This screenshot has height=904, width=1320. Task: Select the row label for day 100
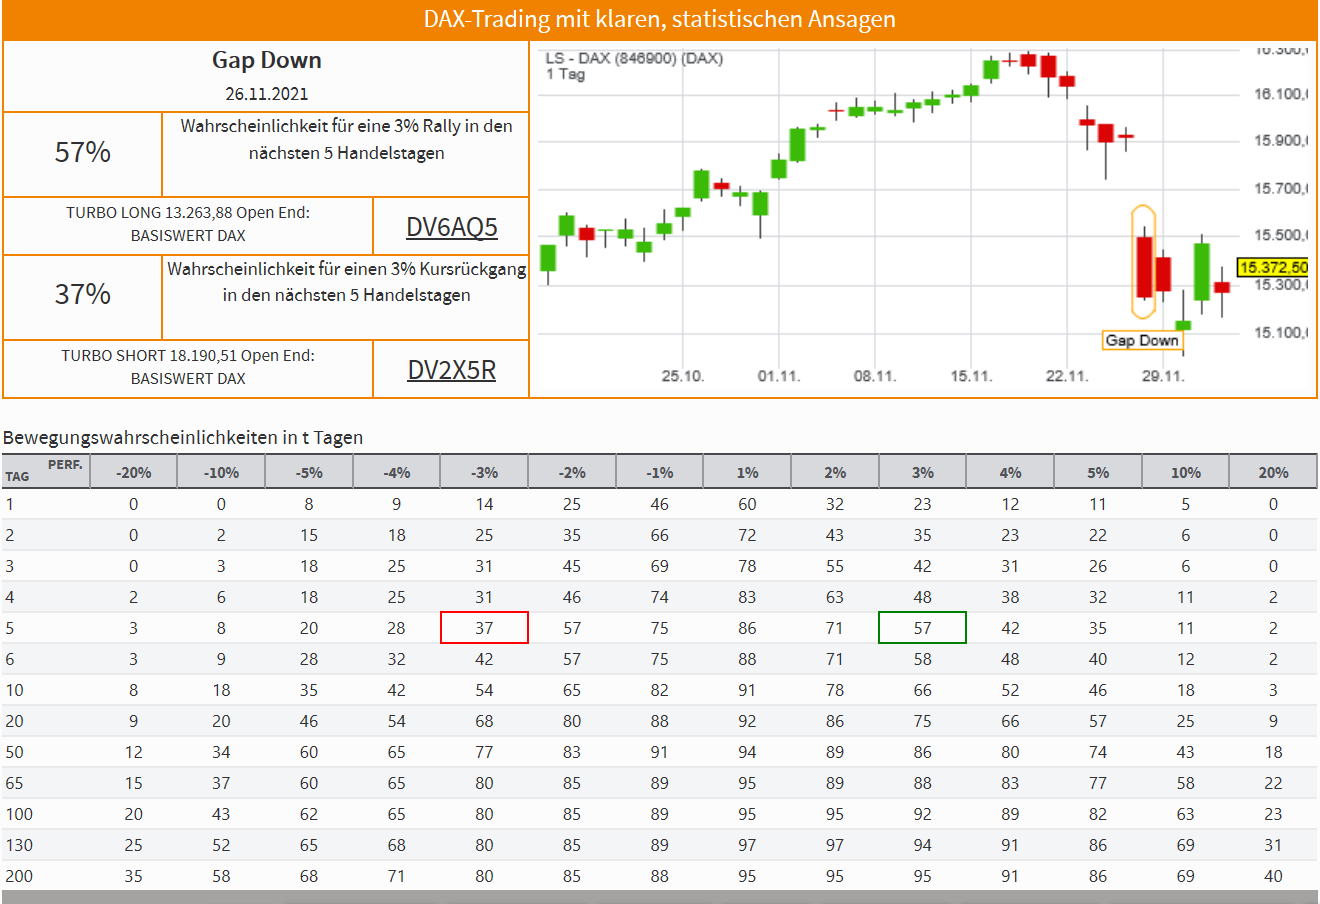pyautogui.click(x=19, y=814)
